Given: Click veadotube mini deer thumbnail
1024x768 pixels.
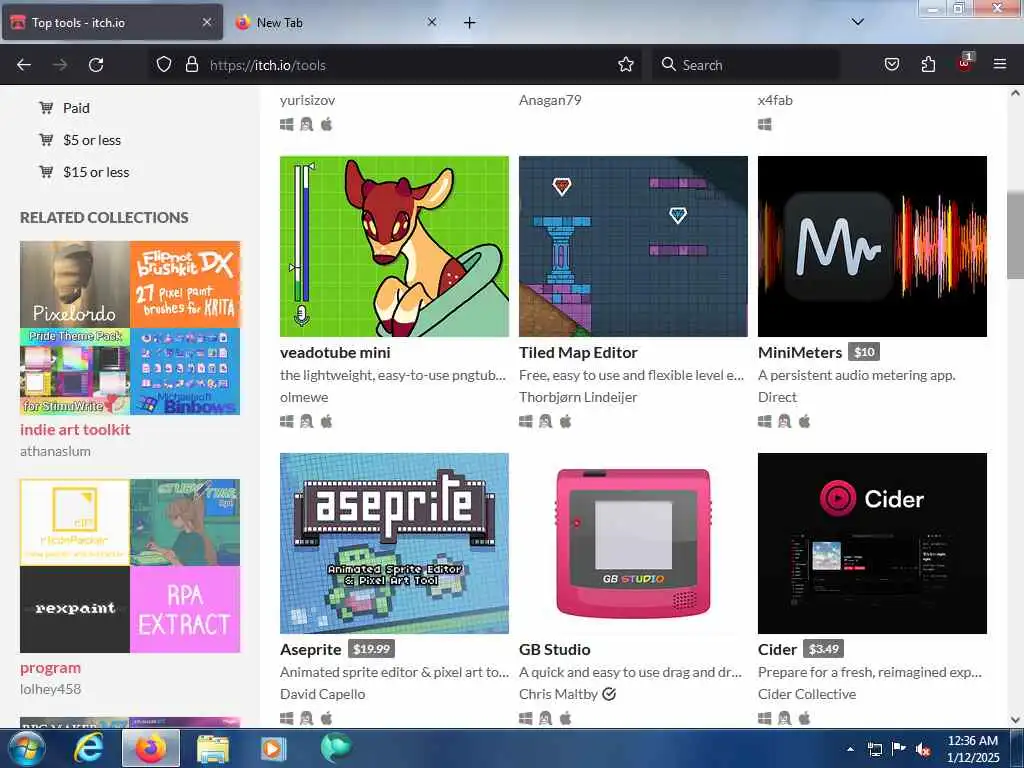Looking at the screenshot, I should pos(394,246).
